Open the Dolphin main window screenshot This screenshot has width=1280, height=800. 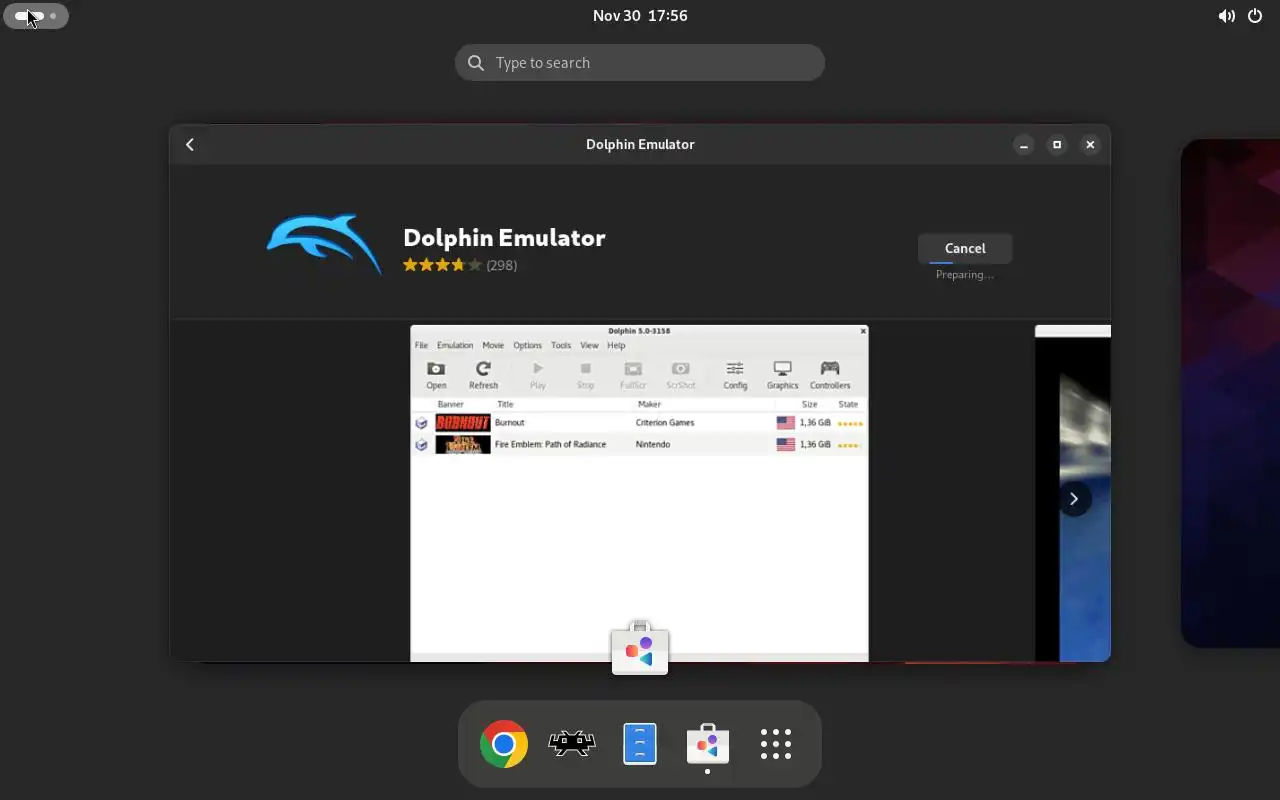(639, 493)
